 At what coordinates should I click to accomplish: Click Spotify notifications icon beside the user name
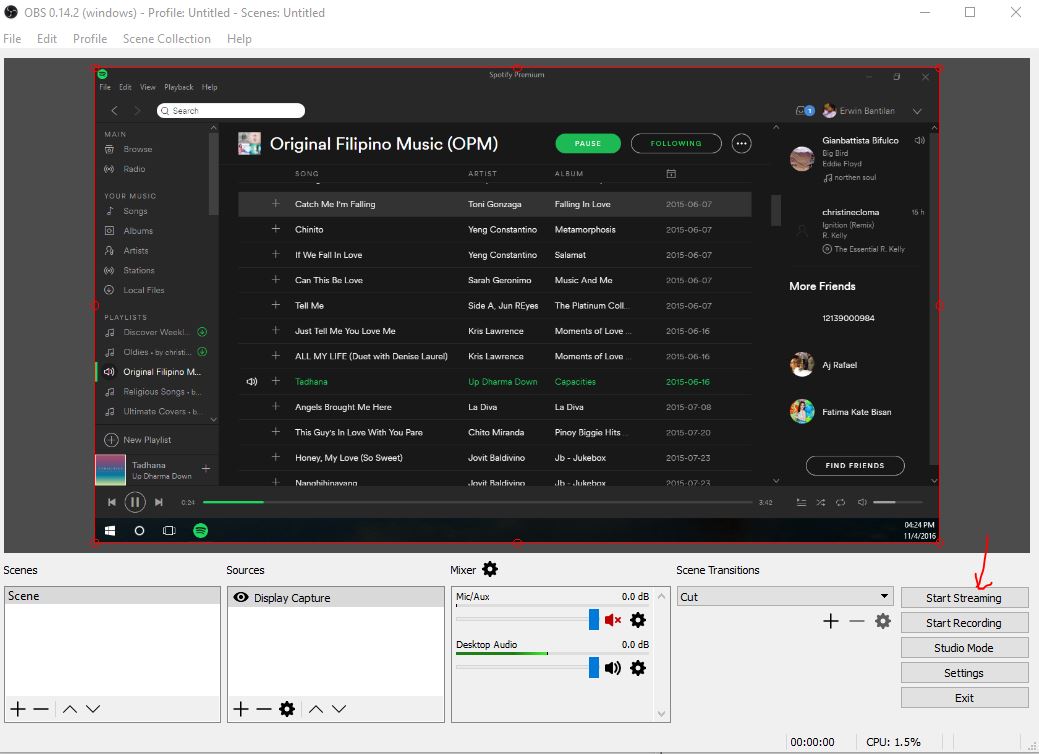pyautogui.click(x=804, y=111)
